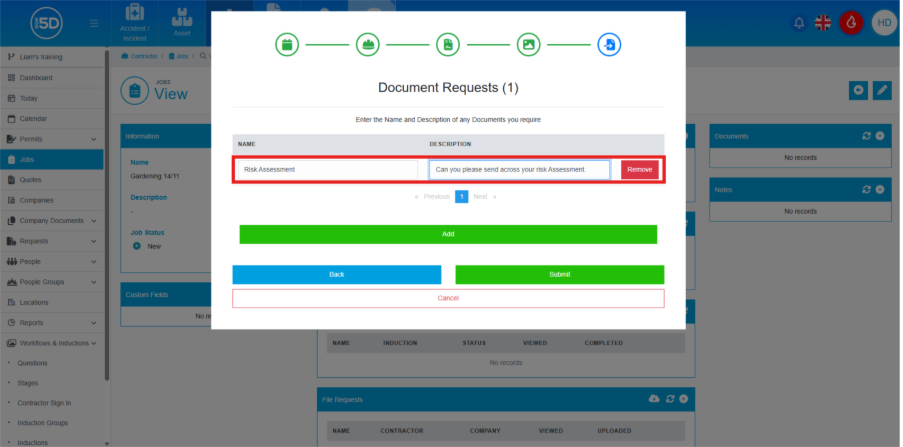Open the HD user avatar menu

[x=883, y=23]
